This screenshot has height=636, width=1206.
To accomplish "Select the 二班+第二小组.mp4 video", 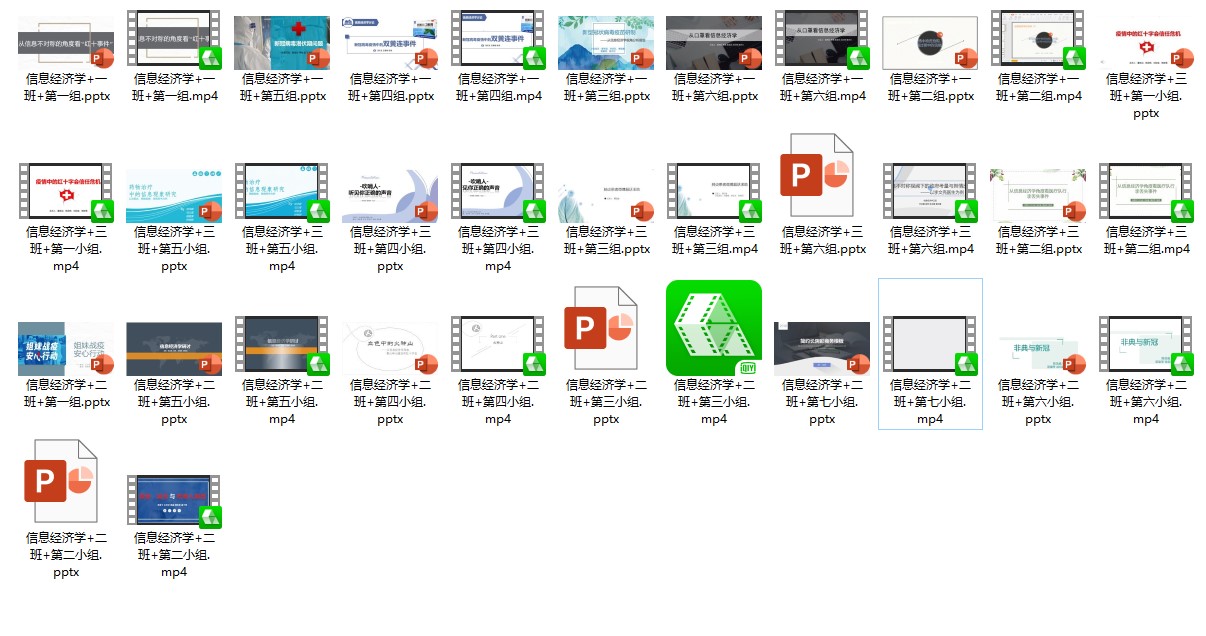I will [x=174, y=499].
